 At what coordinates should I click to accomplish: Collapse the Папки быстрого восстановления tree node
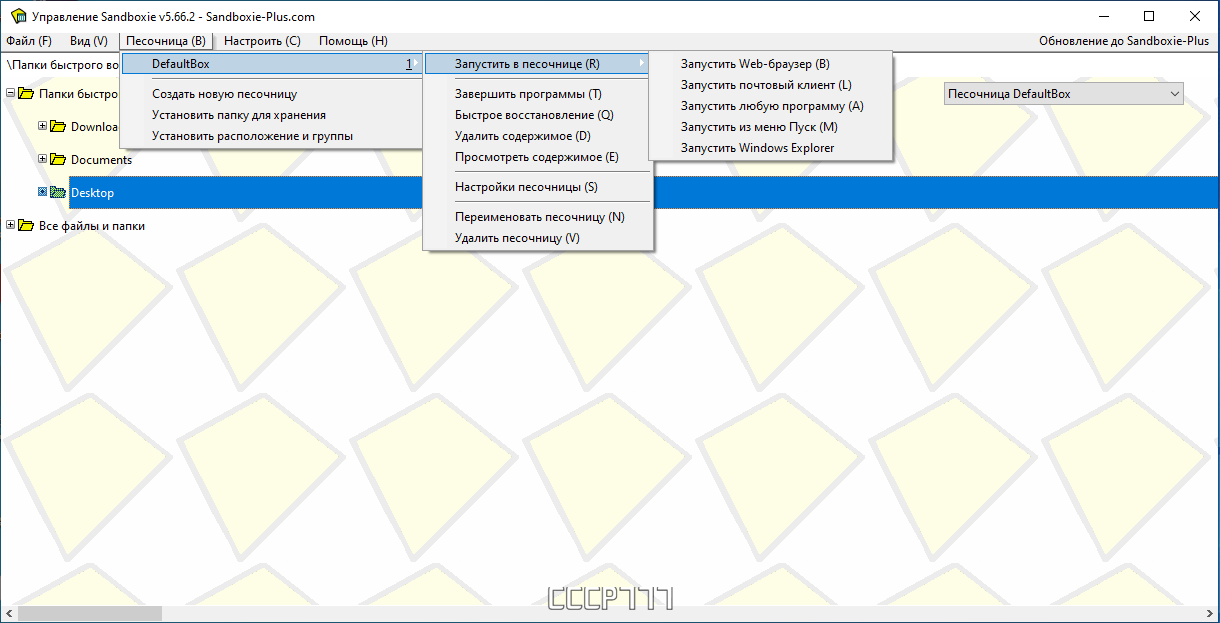[x=10, y=93]
